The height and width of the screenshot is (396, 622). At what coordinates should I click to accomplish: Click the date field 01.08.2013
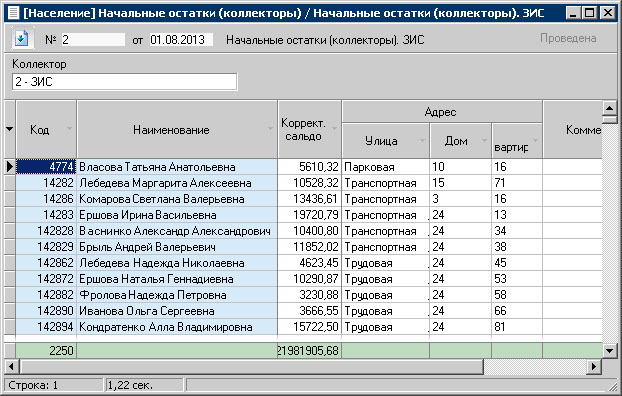(181, 40)
